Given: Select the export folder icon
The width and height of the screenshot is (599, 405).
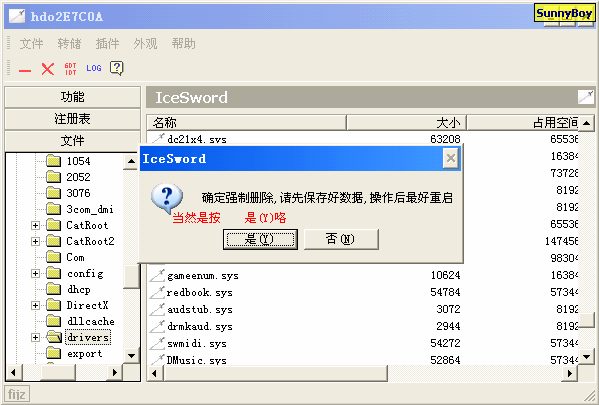Looking at the screenshot, I should coord(53,353).
